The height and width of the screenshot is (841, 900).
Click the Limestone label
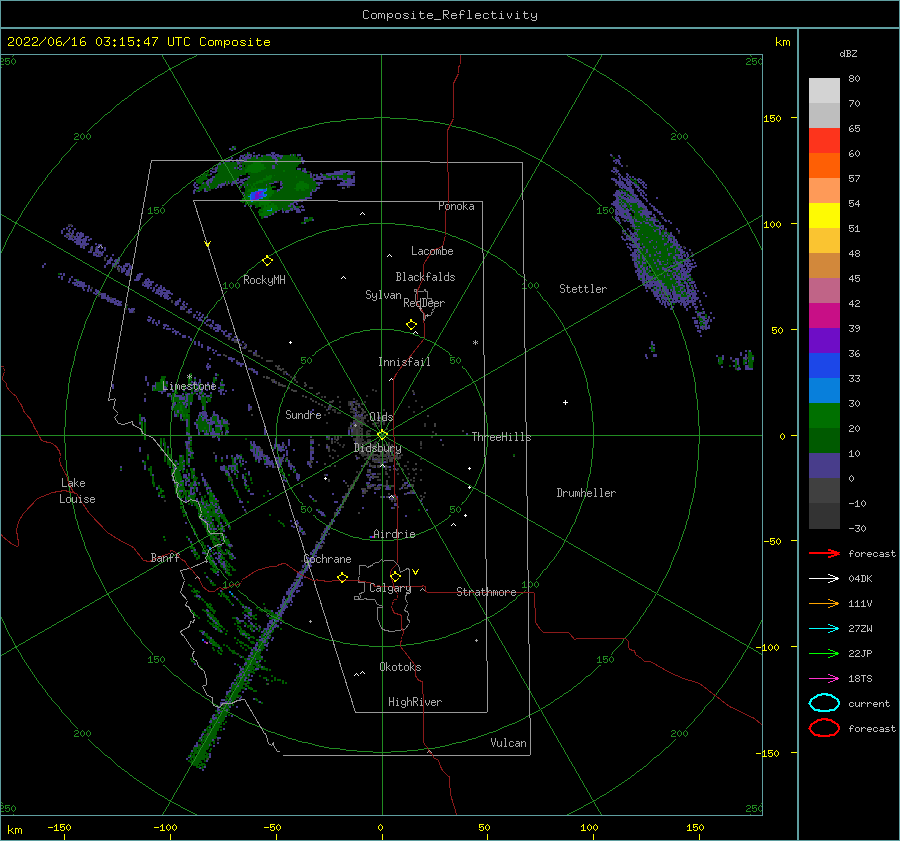click(189, 386)
